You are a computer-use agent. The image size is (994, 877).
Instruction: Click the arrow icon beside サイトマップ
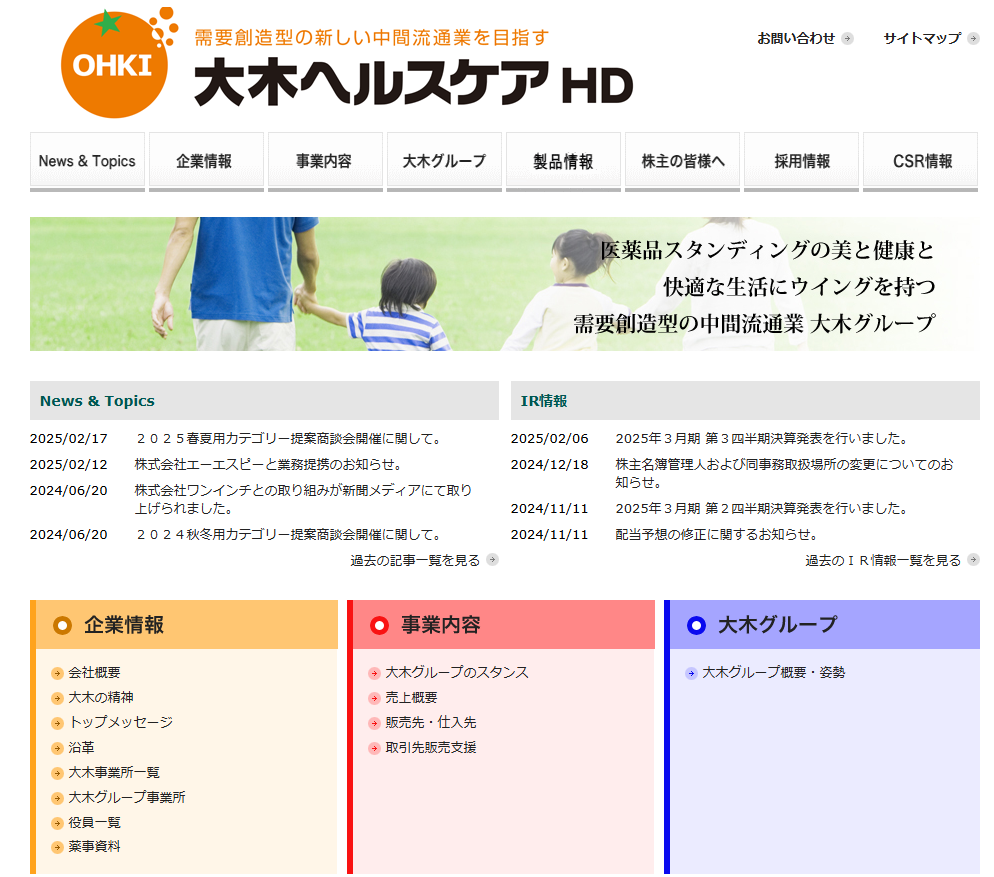pos(973,39)
